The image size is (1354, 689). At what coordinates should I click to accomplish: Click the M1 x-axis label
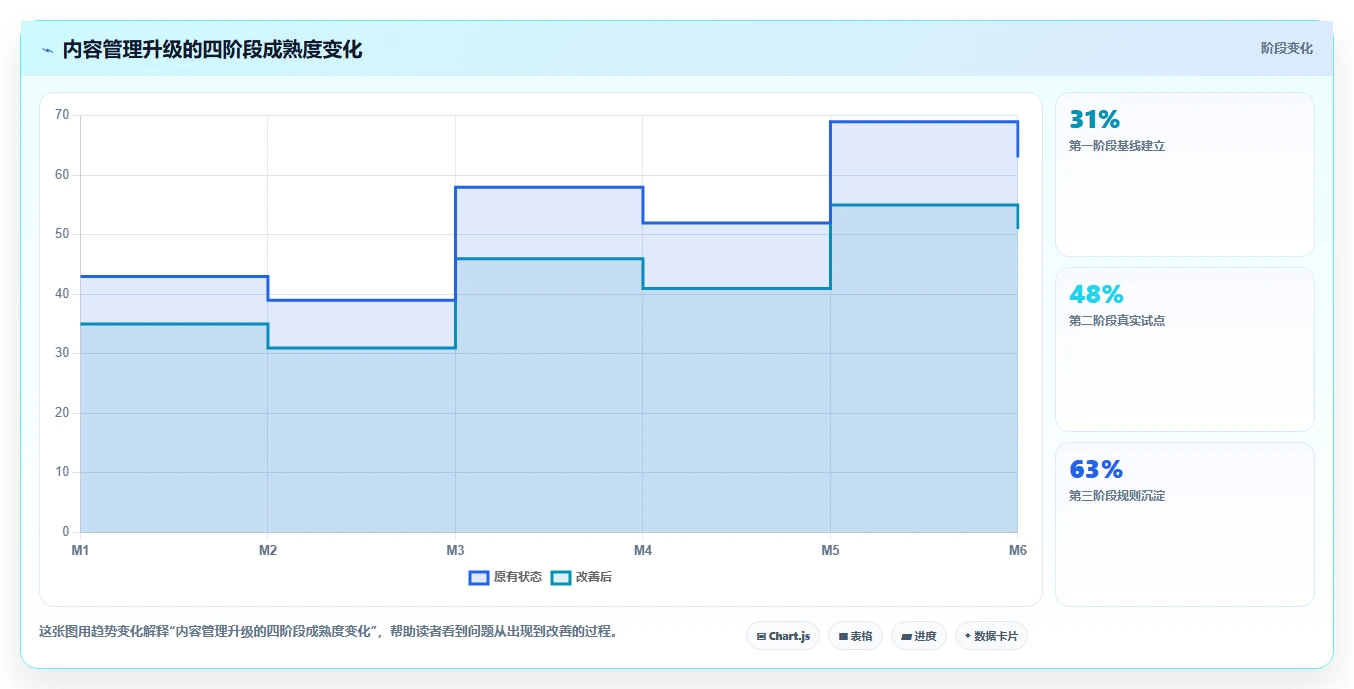coord(81,550)
